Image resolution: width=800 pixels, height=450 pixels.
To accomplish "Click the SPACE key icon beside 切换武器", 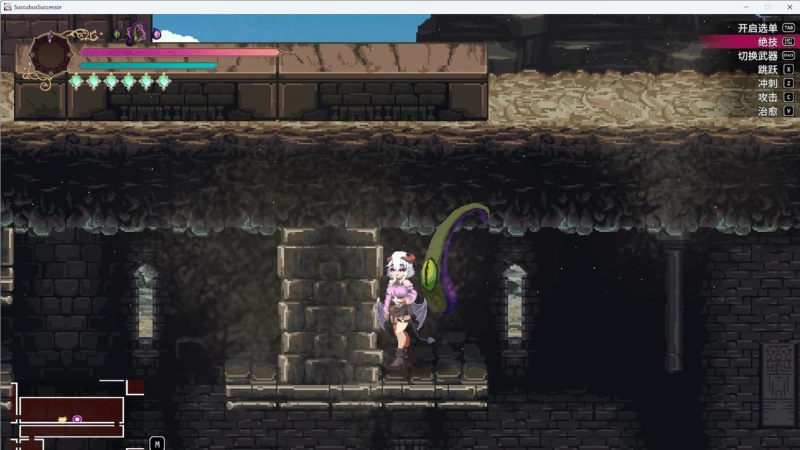I will pyautogui.click(x=788, y=56).
